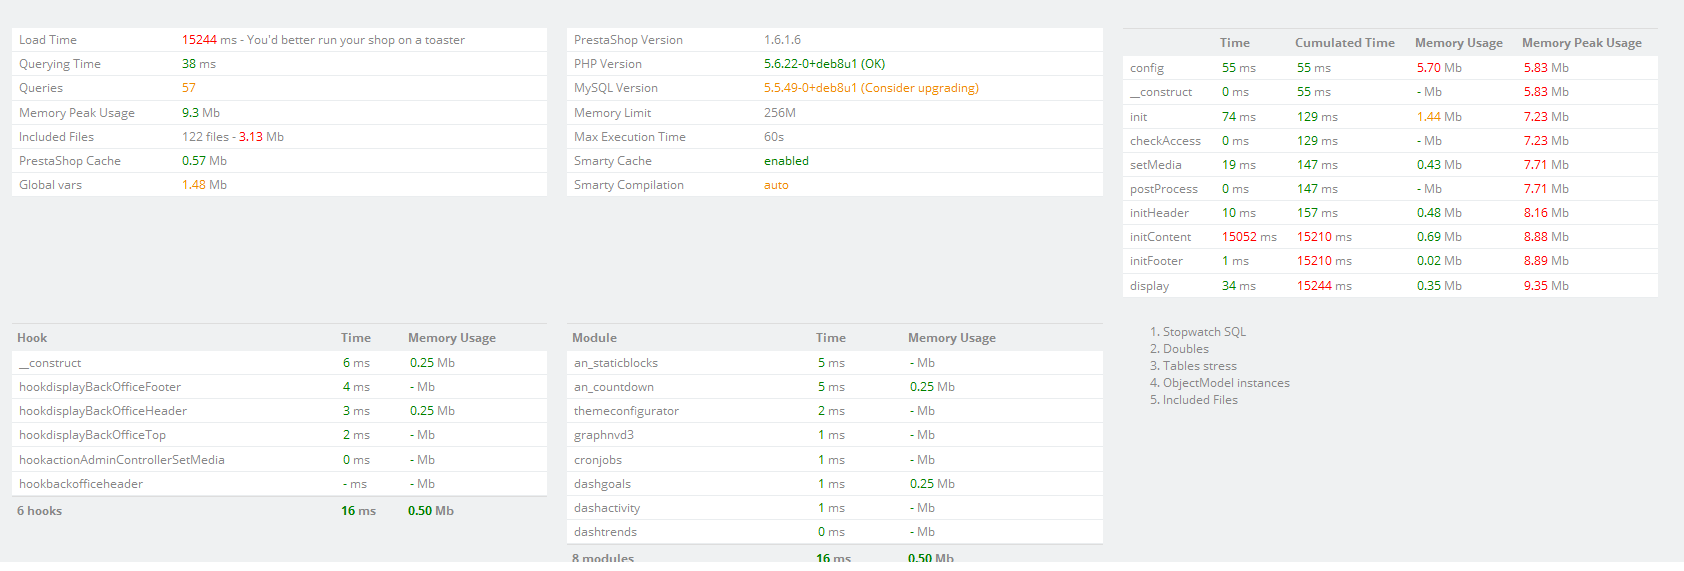Select the an_staticblocks module row
Viewport: 1684px width, 571px height.
(x=616, y=363)
